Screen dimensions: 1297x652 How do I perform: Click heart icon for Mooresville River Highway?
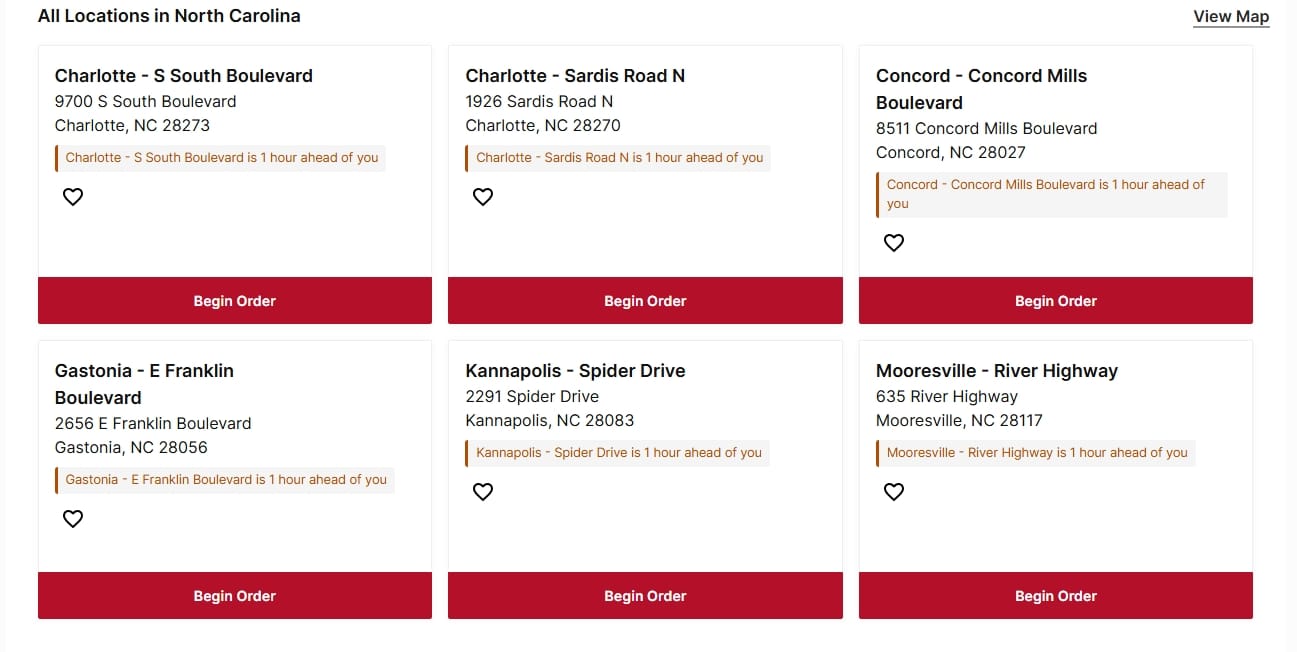pos(894,492)
